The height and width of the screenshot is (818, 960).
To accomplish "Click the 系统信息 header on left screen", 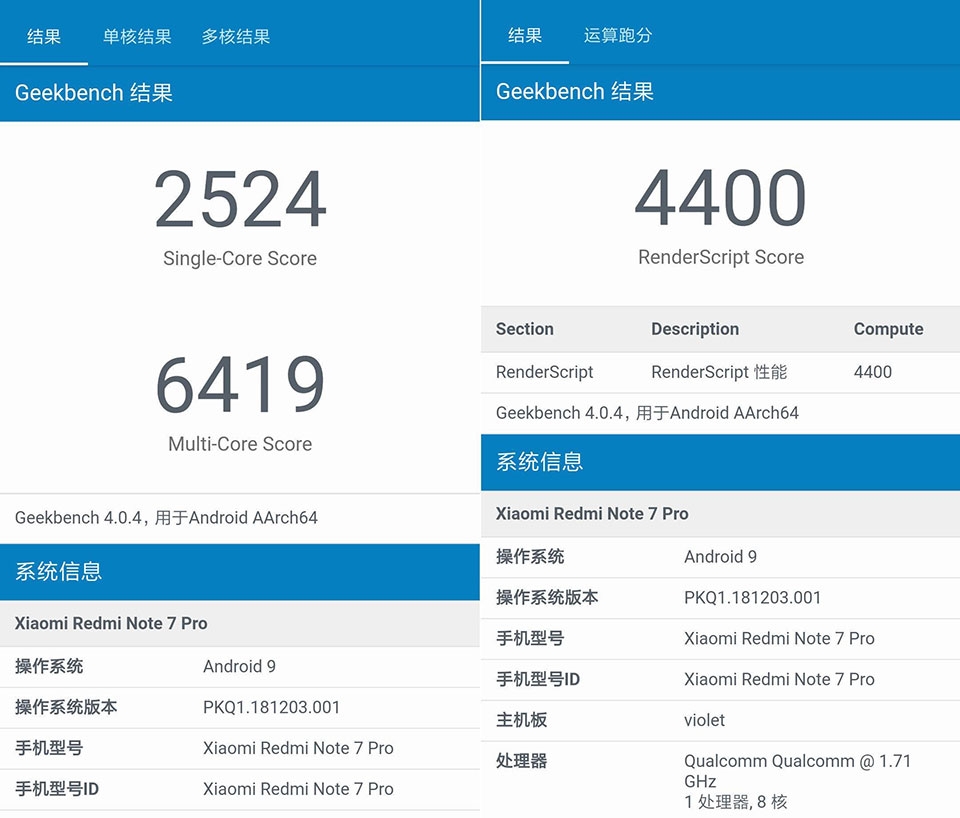I will pos(58,572).
